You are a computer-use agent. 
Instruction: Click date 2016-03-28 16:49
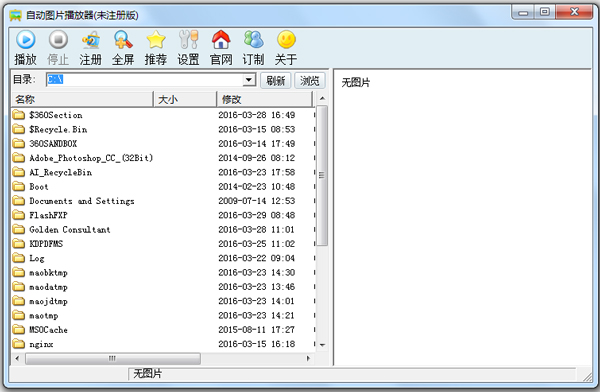[256, 115]
